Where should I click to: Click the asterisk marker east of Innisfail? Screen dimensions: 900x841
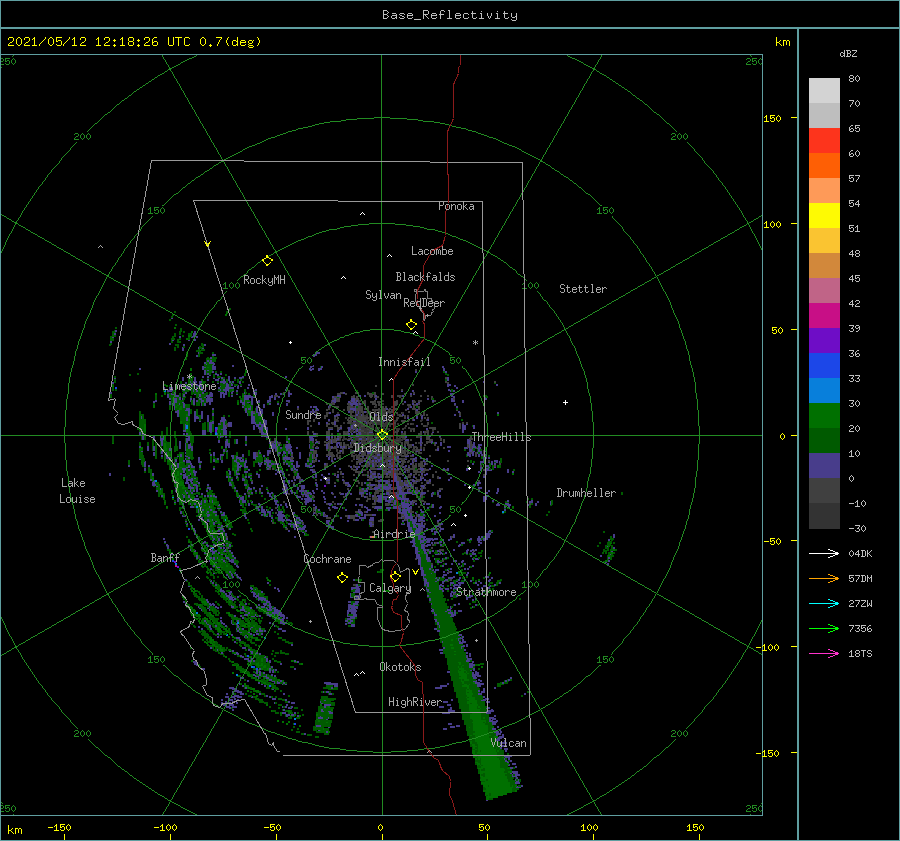point(475,343)
